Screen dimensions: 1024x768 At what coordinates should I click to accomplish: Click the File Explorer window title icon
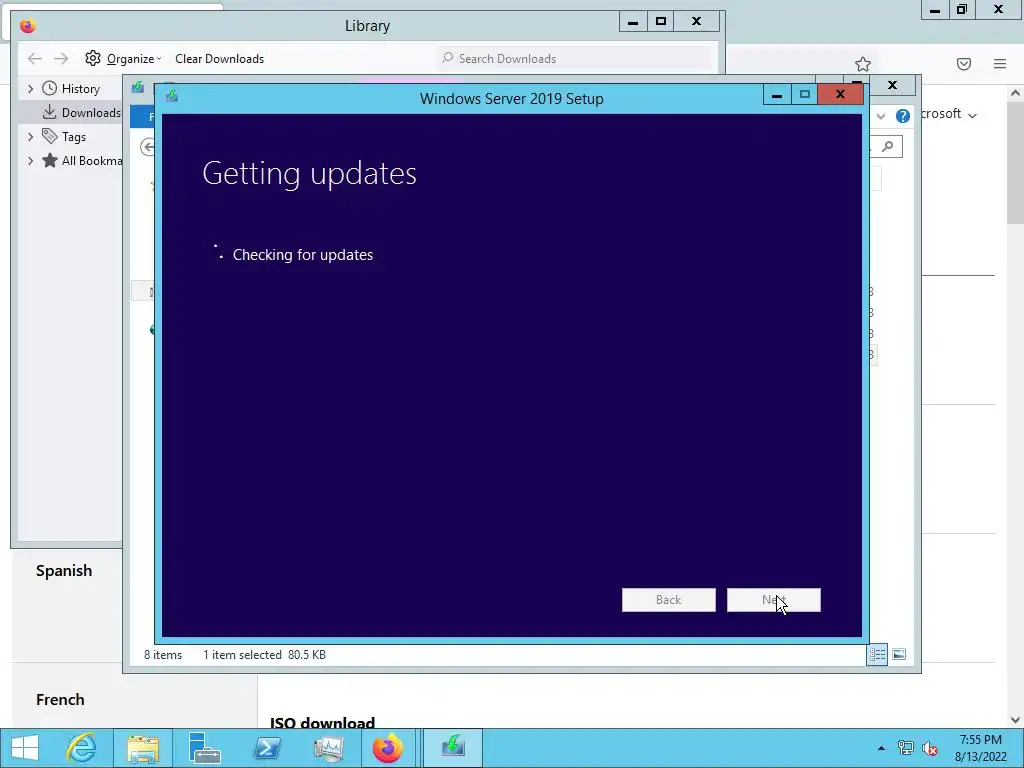point(137,87)
